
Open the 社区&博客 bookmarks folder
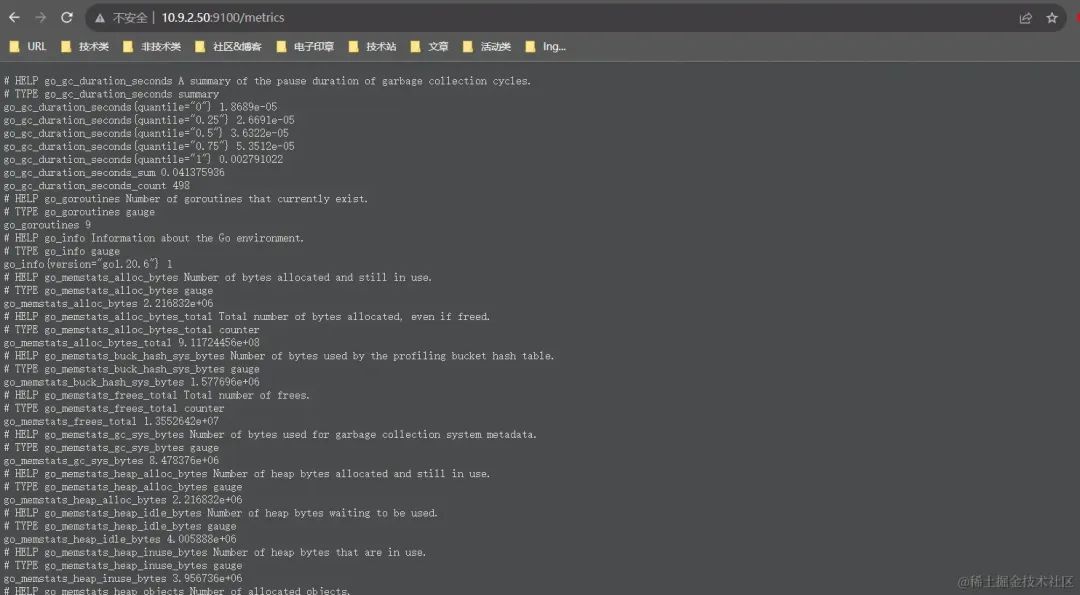(228, 47)
